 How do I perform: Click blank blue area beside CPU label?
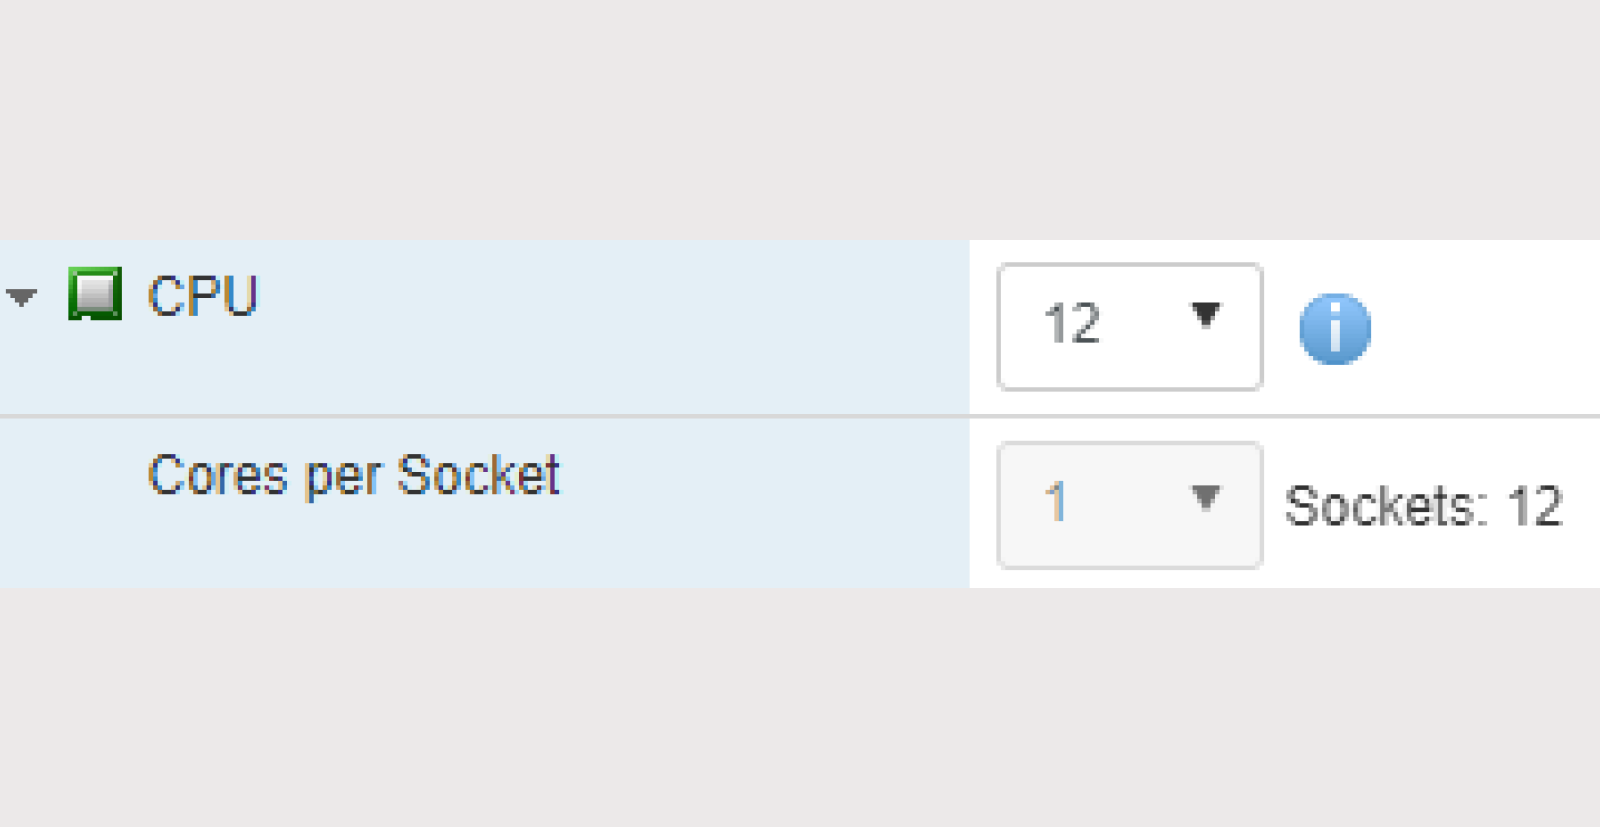600,320
